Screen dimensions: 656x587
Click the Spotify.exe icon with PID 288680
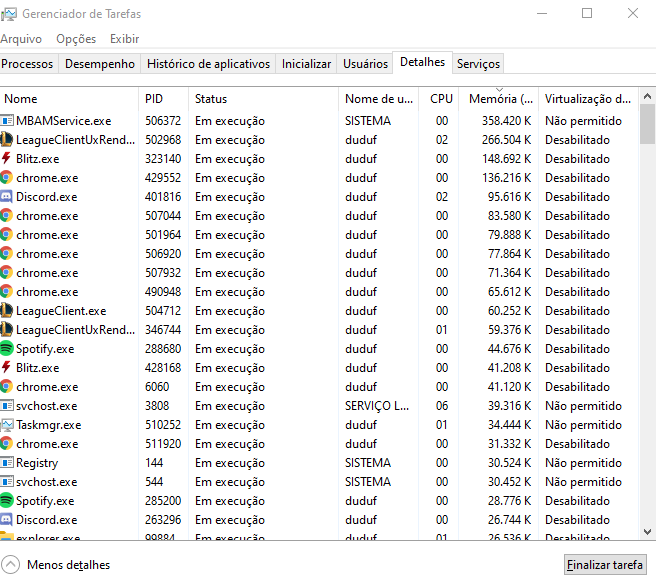7,349
